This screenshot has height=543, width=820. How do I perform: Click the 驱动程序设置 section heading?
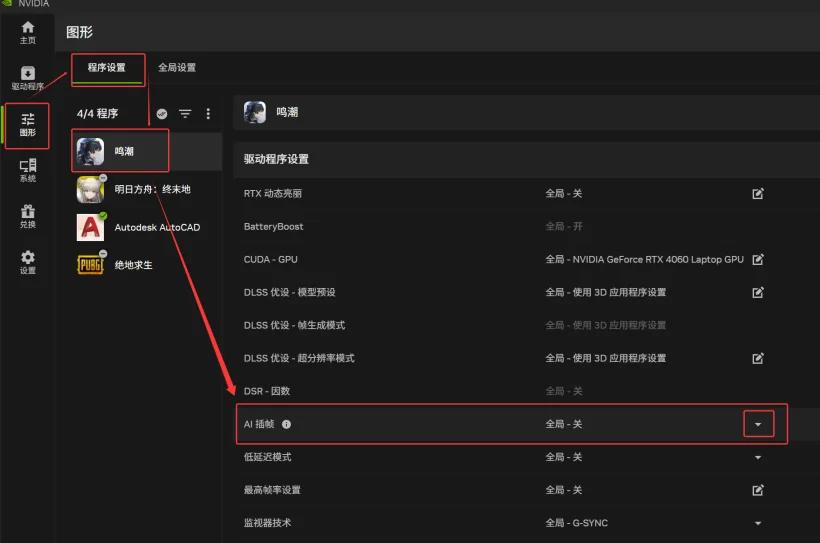click(276, 159)
